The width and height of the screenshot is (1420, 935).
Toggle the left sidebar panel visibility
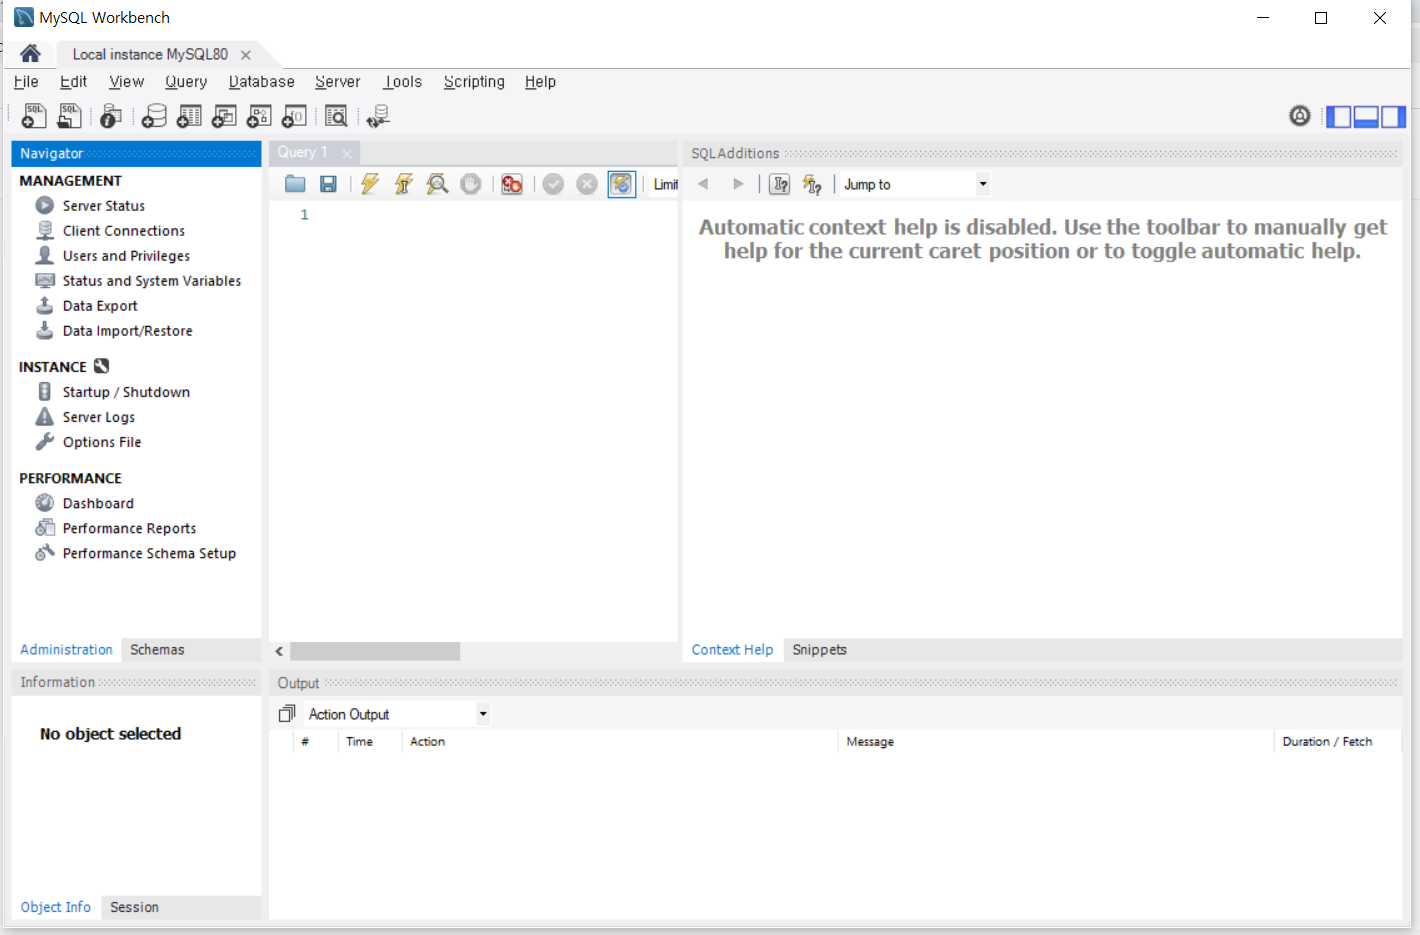pos(1339,116)
